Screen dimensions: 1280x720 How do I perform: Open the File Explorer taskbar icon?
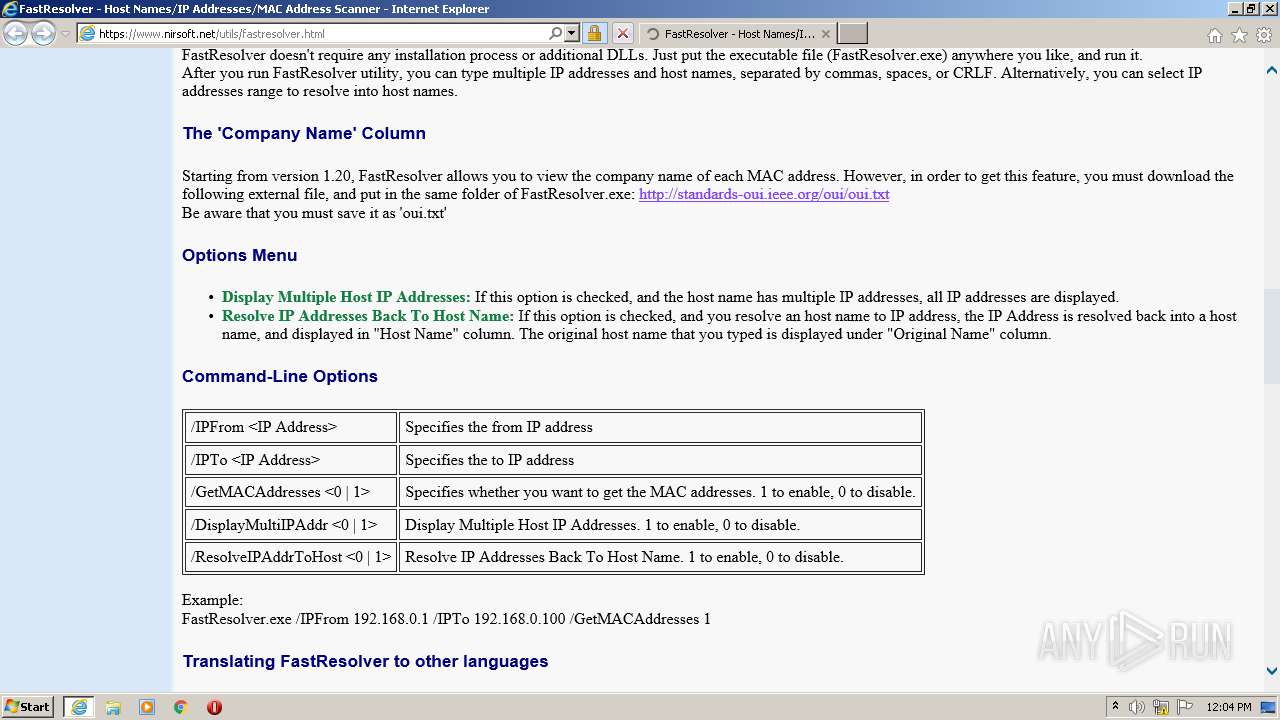click(x=113, y=707)
